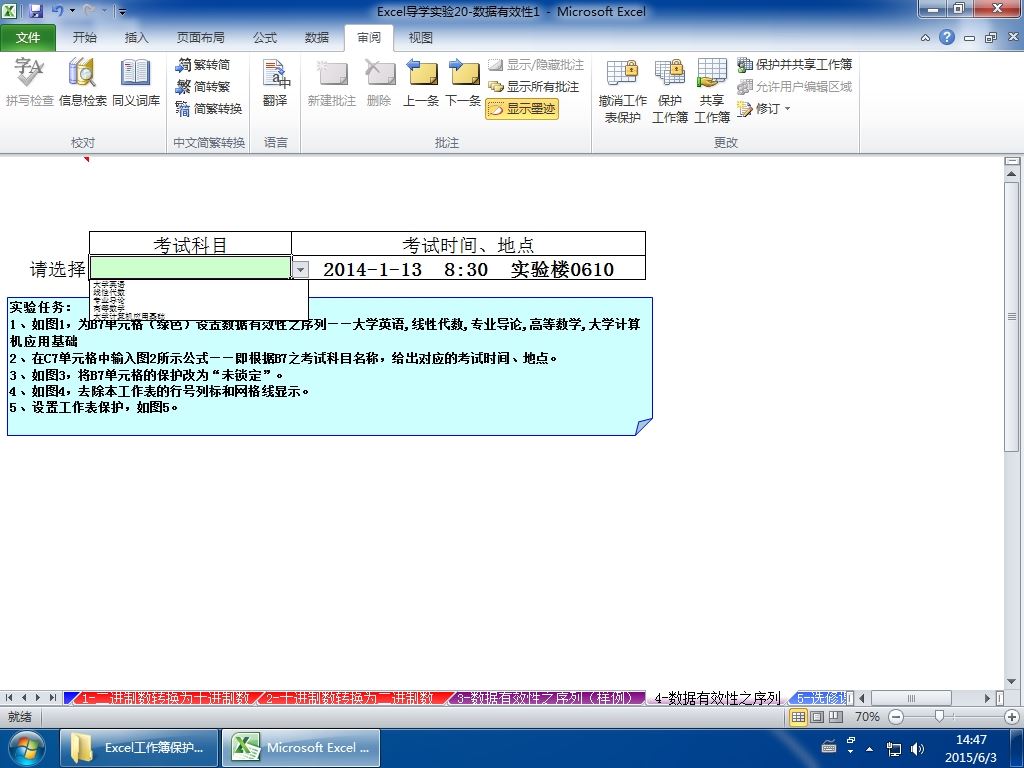This screenshot has width=1024, height=768.
Task: Select 线性代数 from the dropdown list
Action: pos(109,293)
